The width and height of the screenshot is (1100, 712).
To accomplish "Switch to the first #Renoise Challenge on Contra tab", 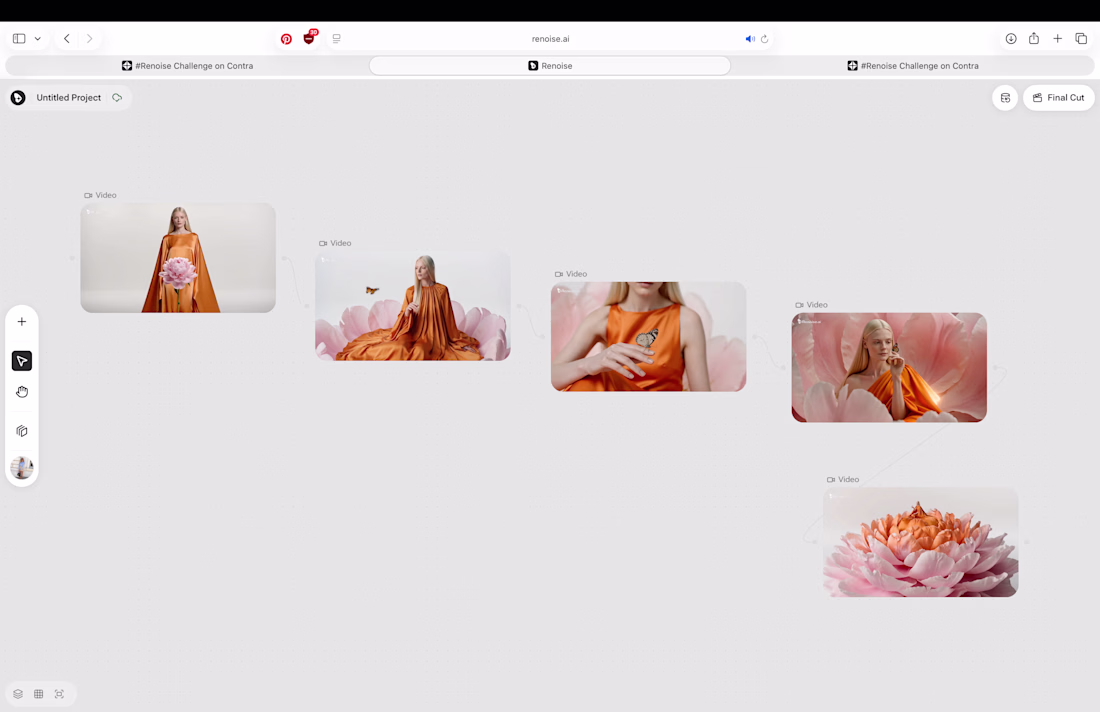I will [x=187, y=66].
